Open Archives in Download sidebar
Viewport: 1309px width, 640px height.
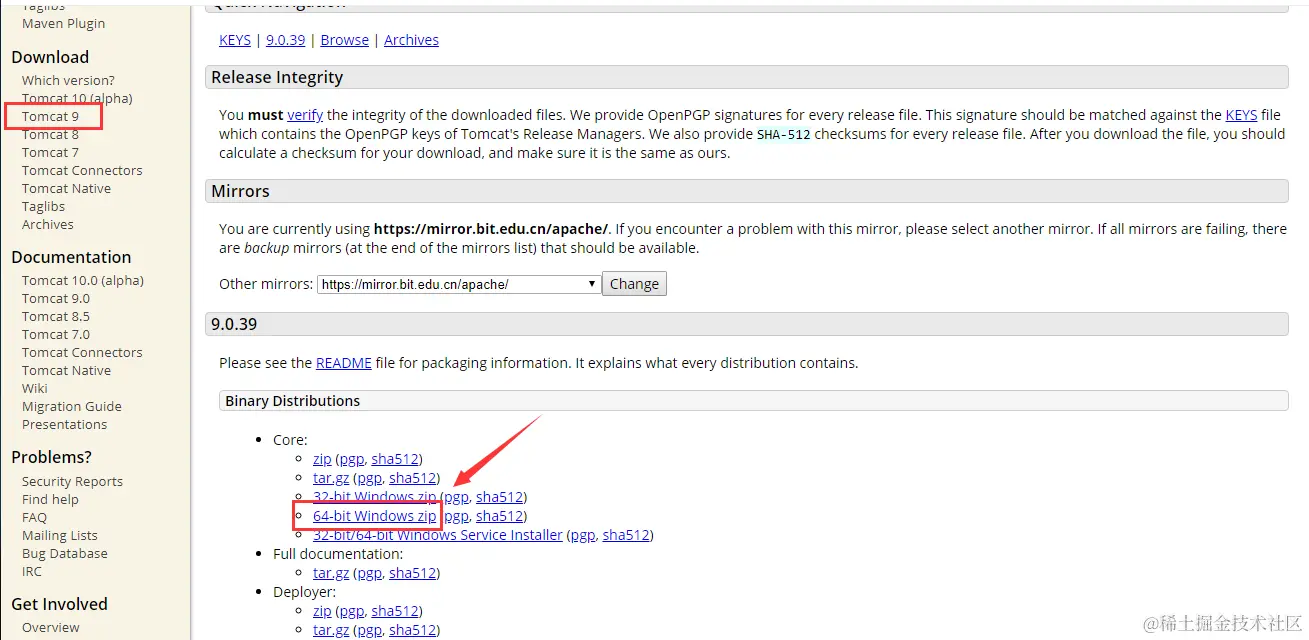[x=48, y=224]
